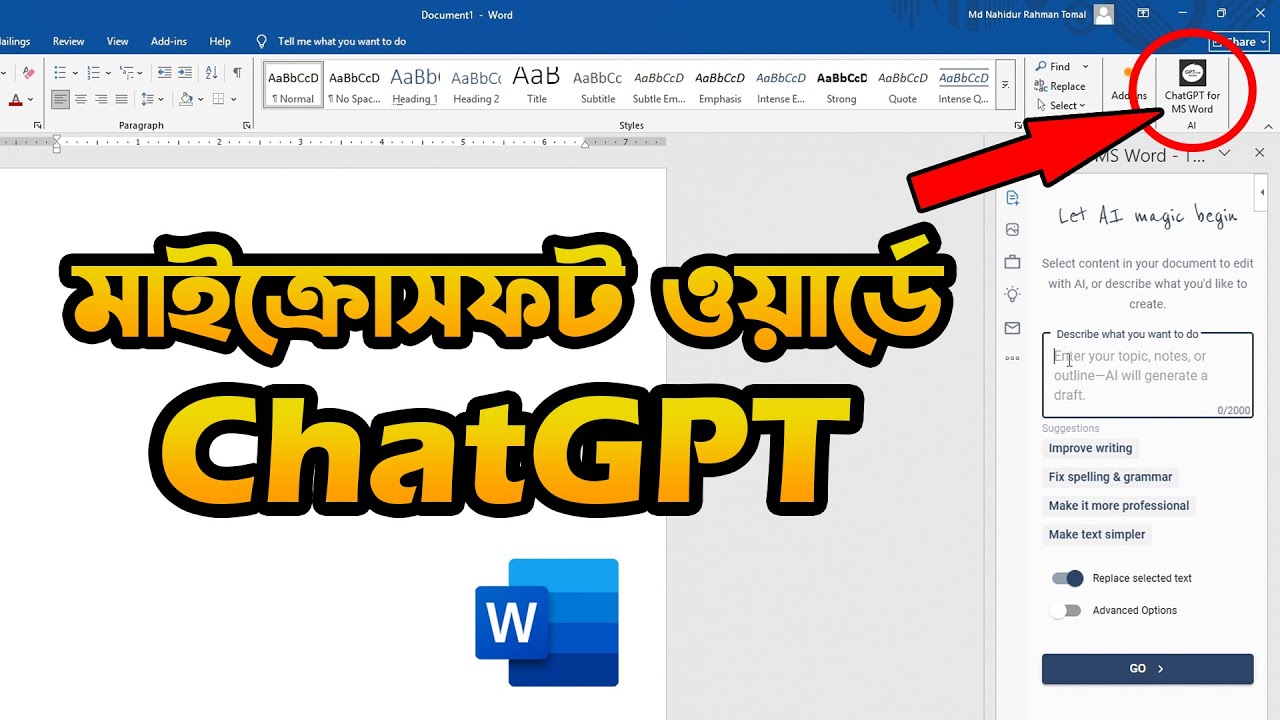Click the Share button
The image size is (1280, 720).
click(1238, 42)
